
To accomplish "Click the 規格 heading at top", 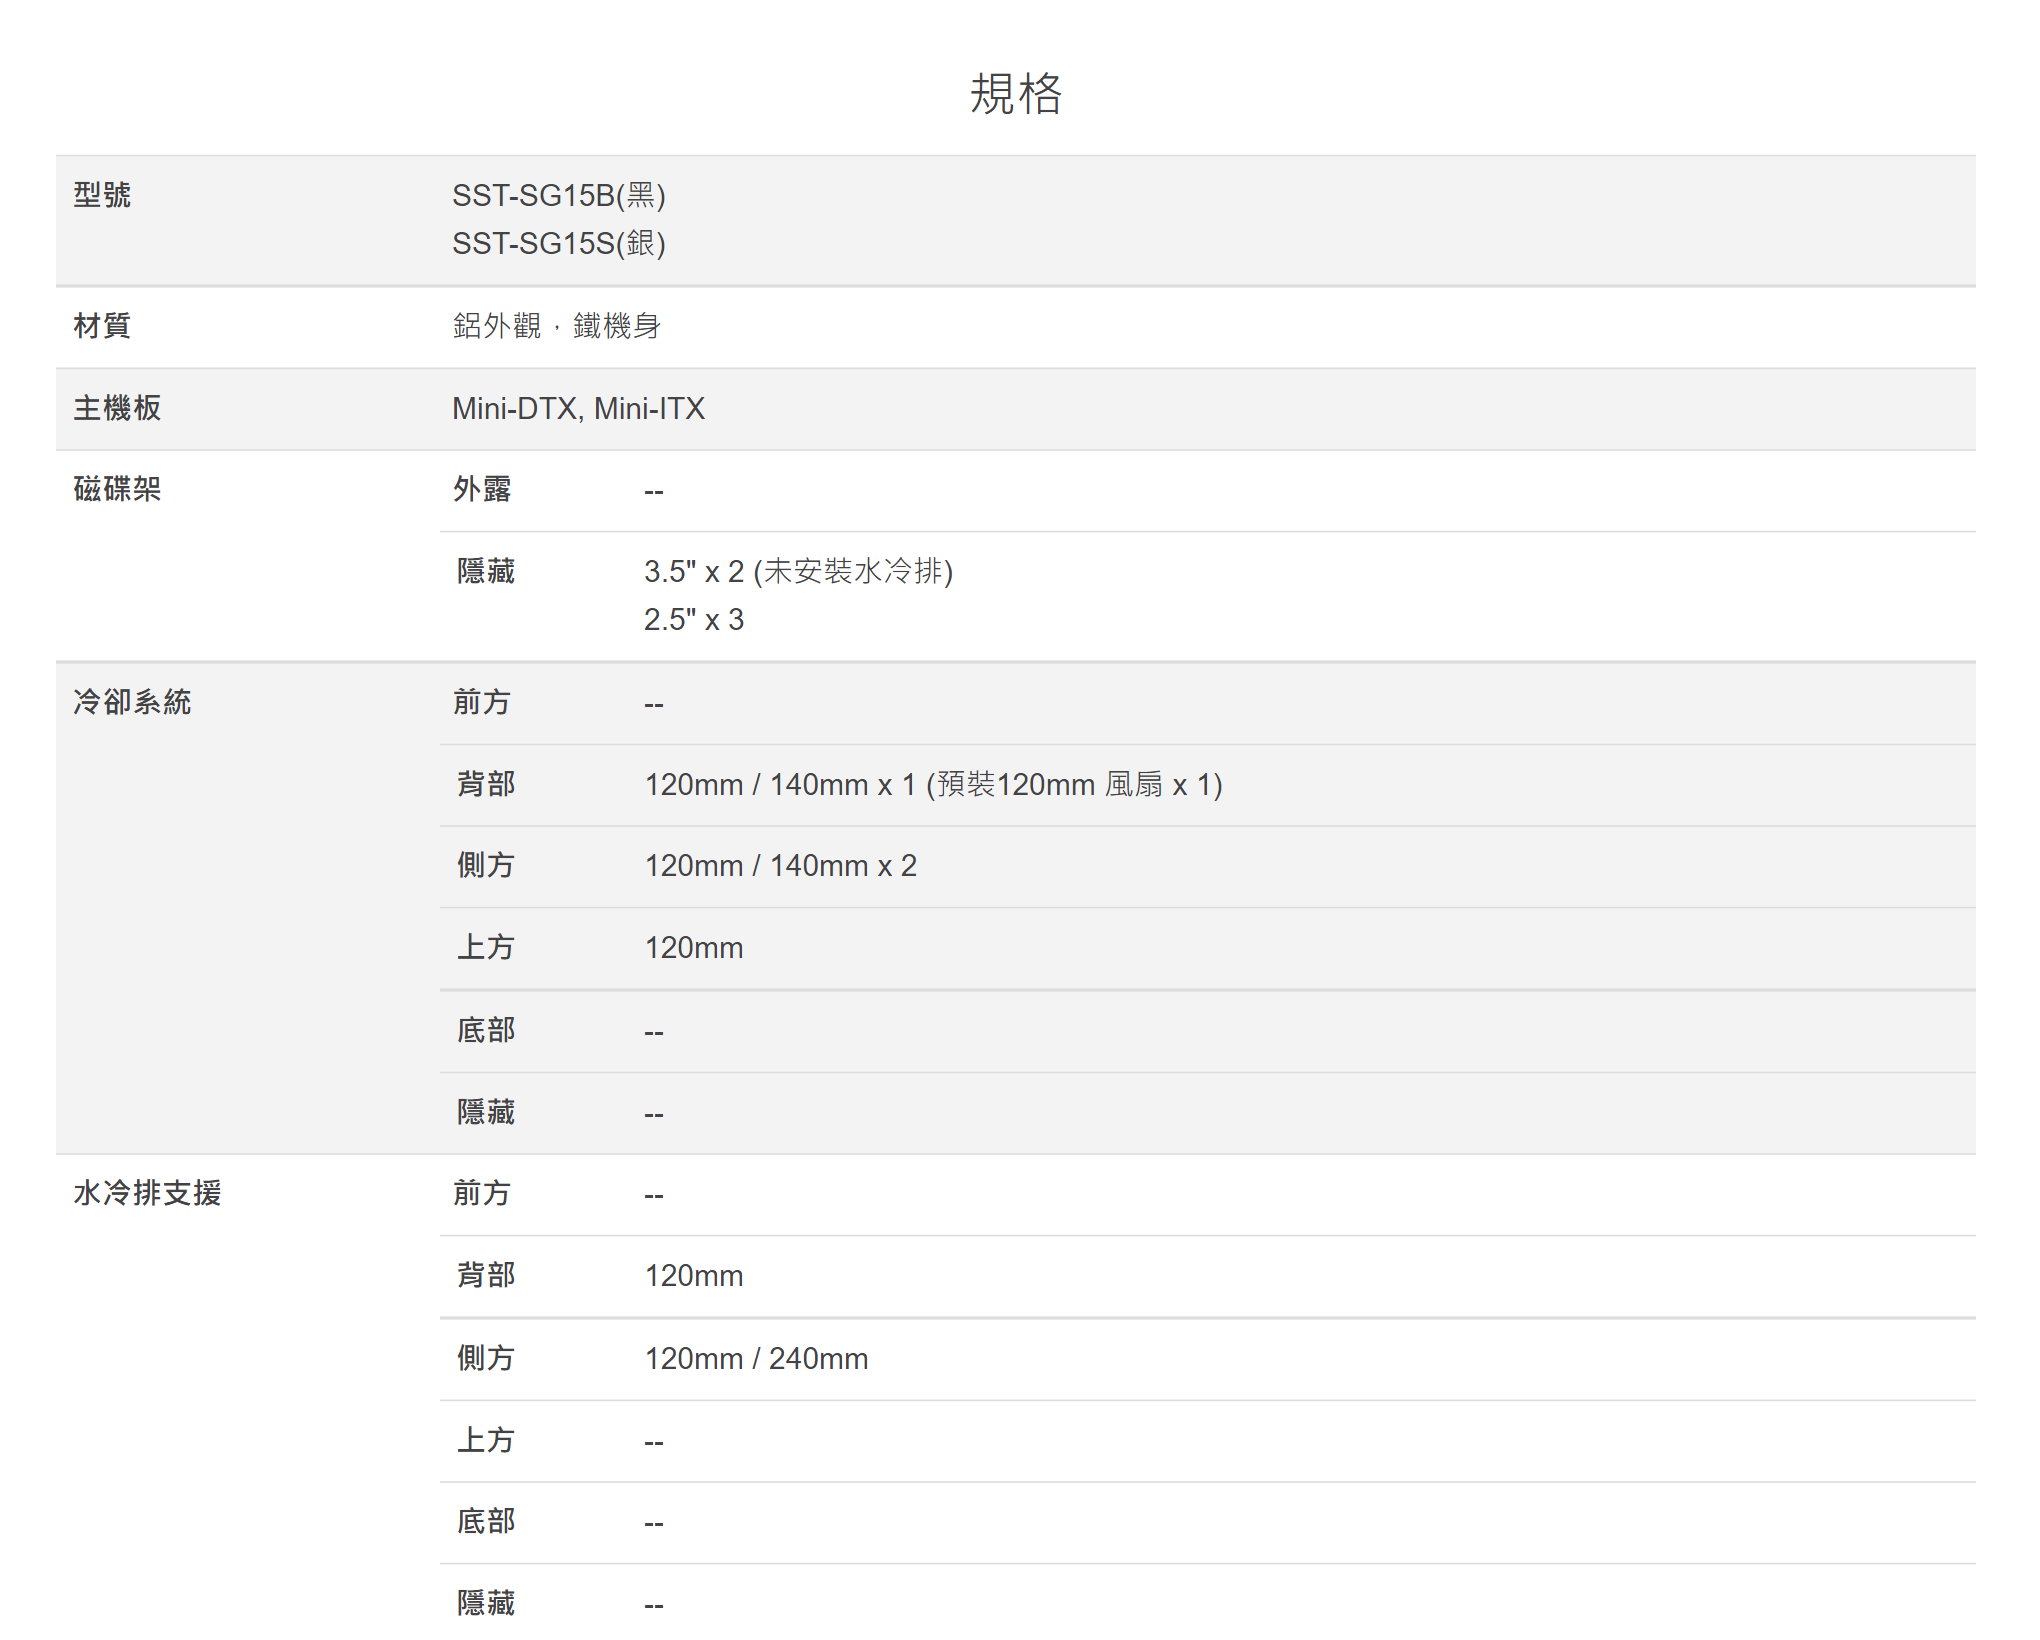I will [1015, 94].
